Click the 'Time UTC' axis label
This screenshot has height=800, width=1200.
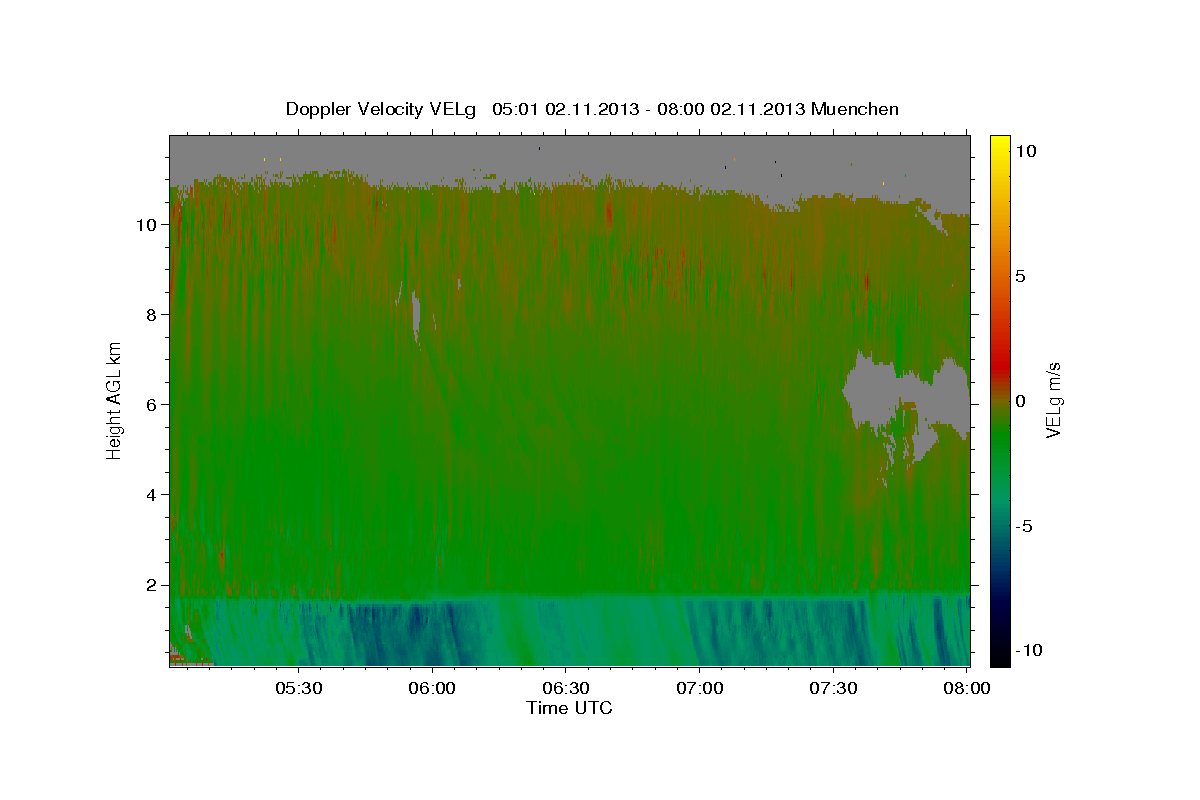569,708
